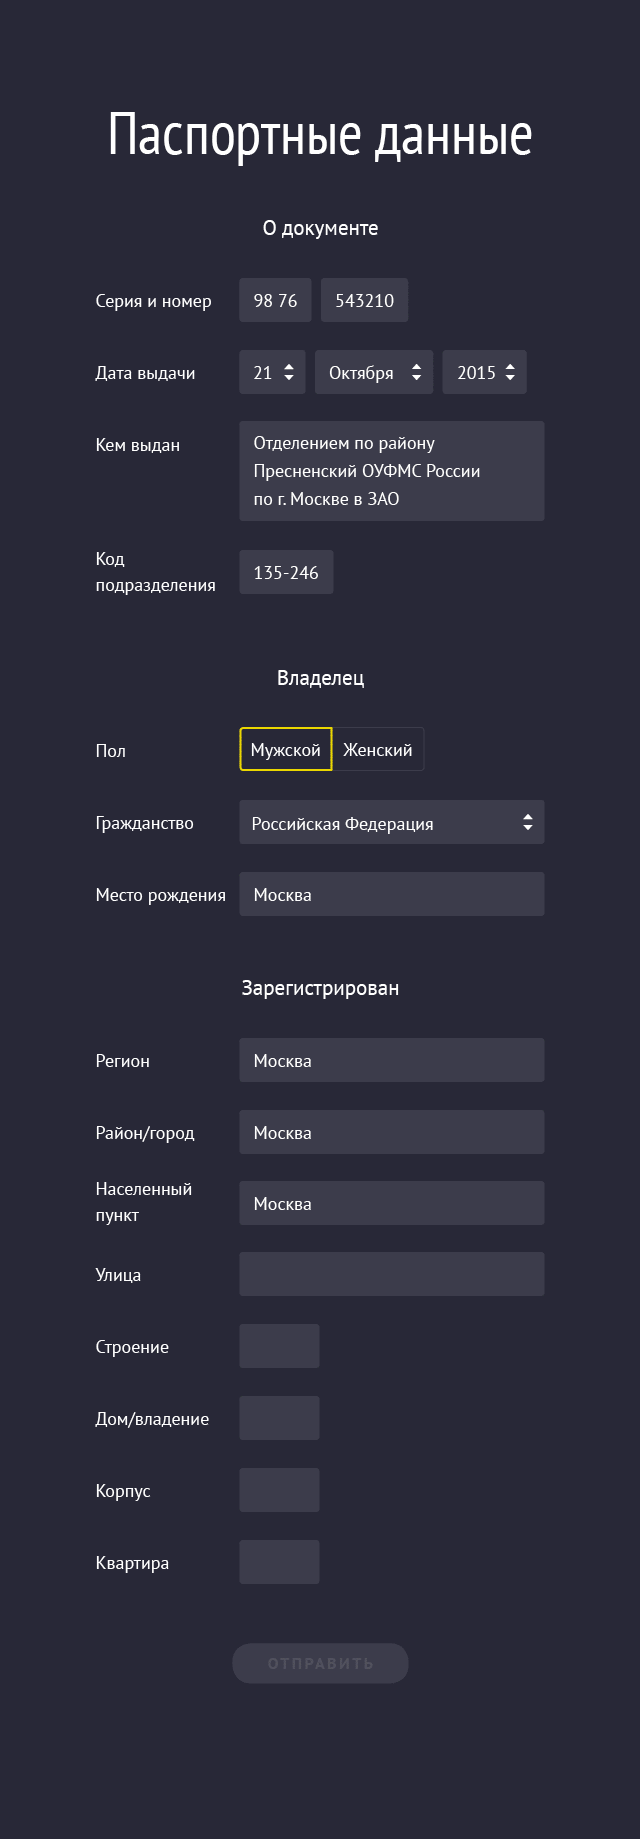640x1839 pixels.
Task: Focus the Кем выдан text area
Action: point(392,471)
